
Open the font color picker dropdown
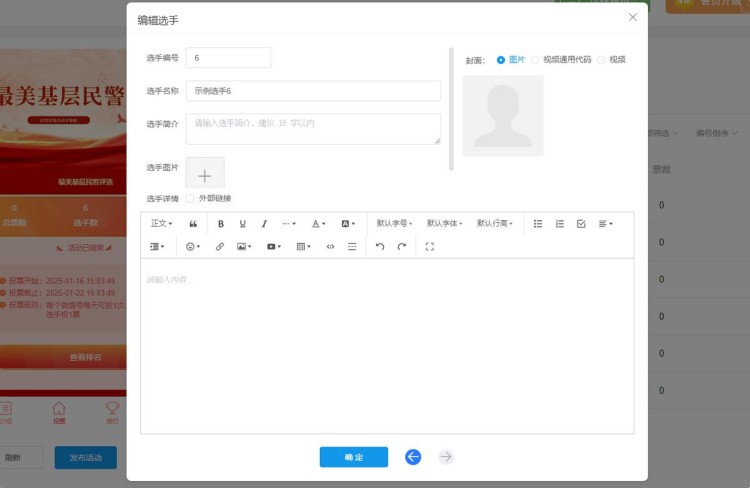pyautogui.click(x=318, y=224)
